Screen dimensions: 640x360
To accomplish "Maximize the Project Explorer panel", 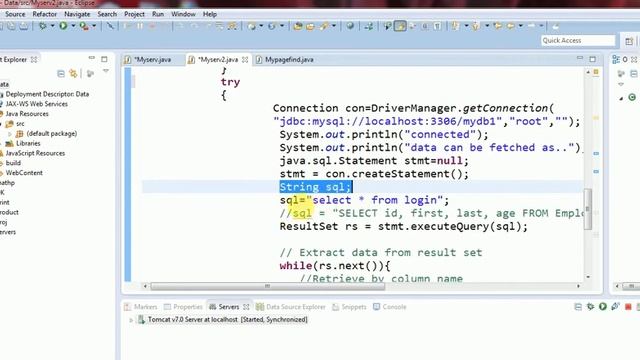I will (x=104, y=59).
